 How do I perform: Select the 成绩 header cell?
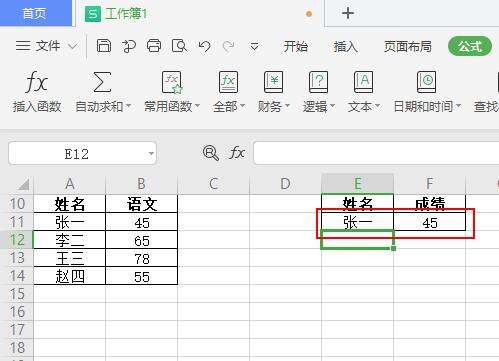[429, 204]
